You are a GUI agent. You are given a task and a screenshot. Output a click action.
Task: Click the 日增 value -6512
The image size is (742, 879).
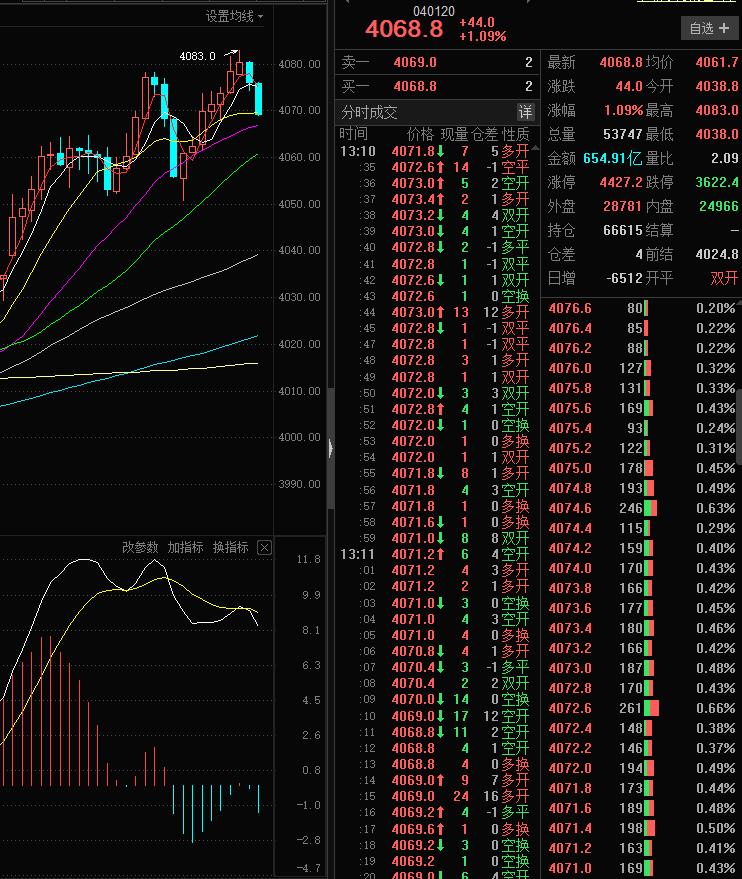pyautogui.click(x=624, y=279)
